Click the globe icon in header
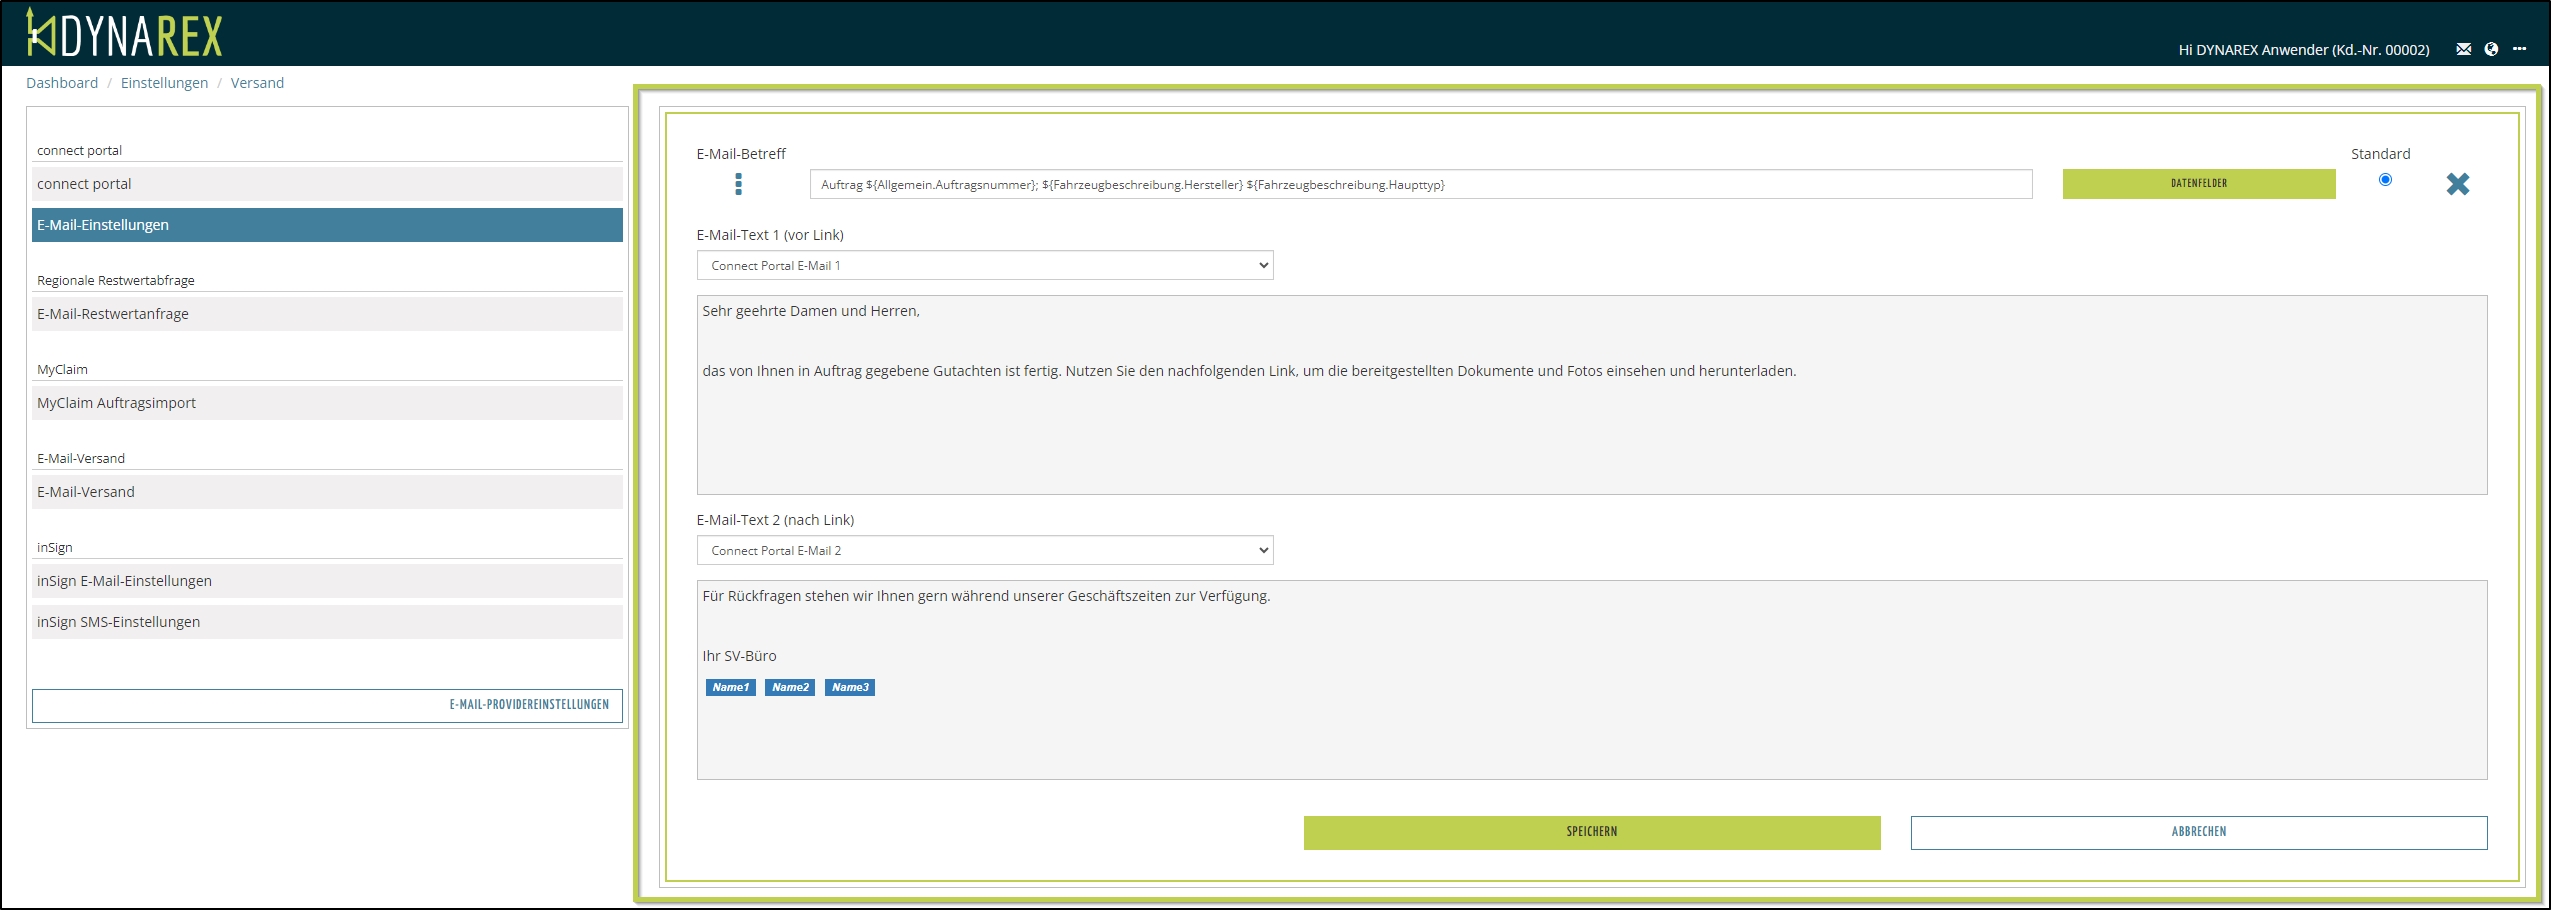Screen dimensions: 2551x910 2491,49
